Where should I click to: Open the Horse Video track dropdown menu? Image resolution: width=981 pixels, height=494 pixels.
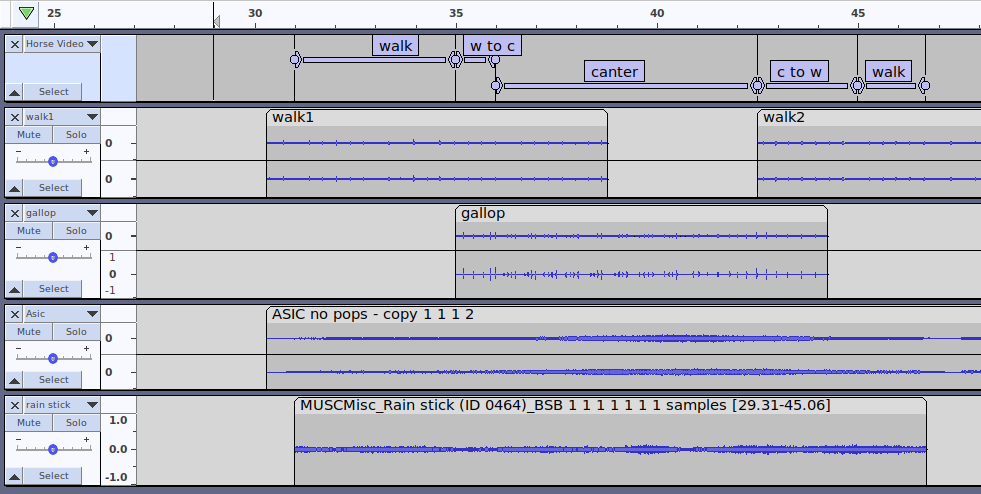coord(92,44)
